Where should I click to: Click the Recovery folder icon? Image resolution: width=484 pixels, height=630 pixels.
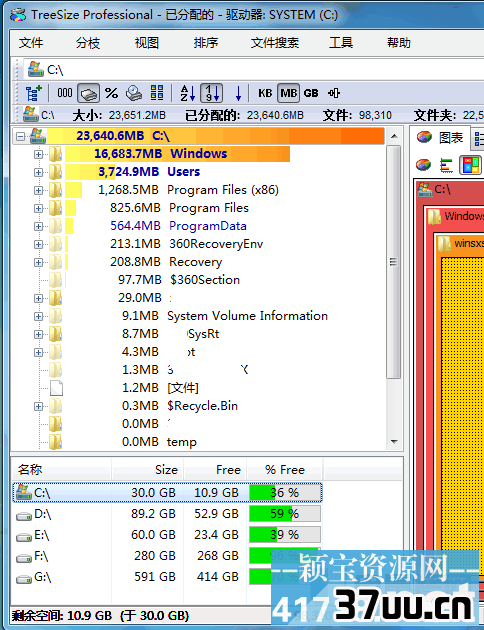[55, 262]
